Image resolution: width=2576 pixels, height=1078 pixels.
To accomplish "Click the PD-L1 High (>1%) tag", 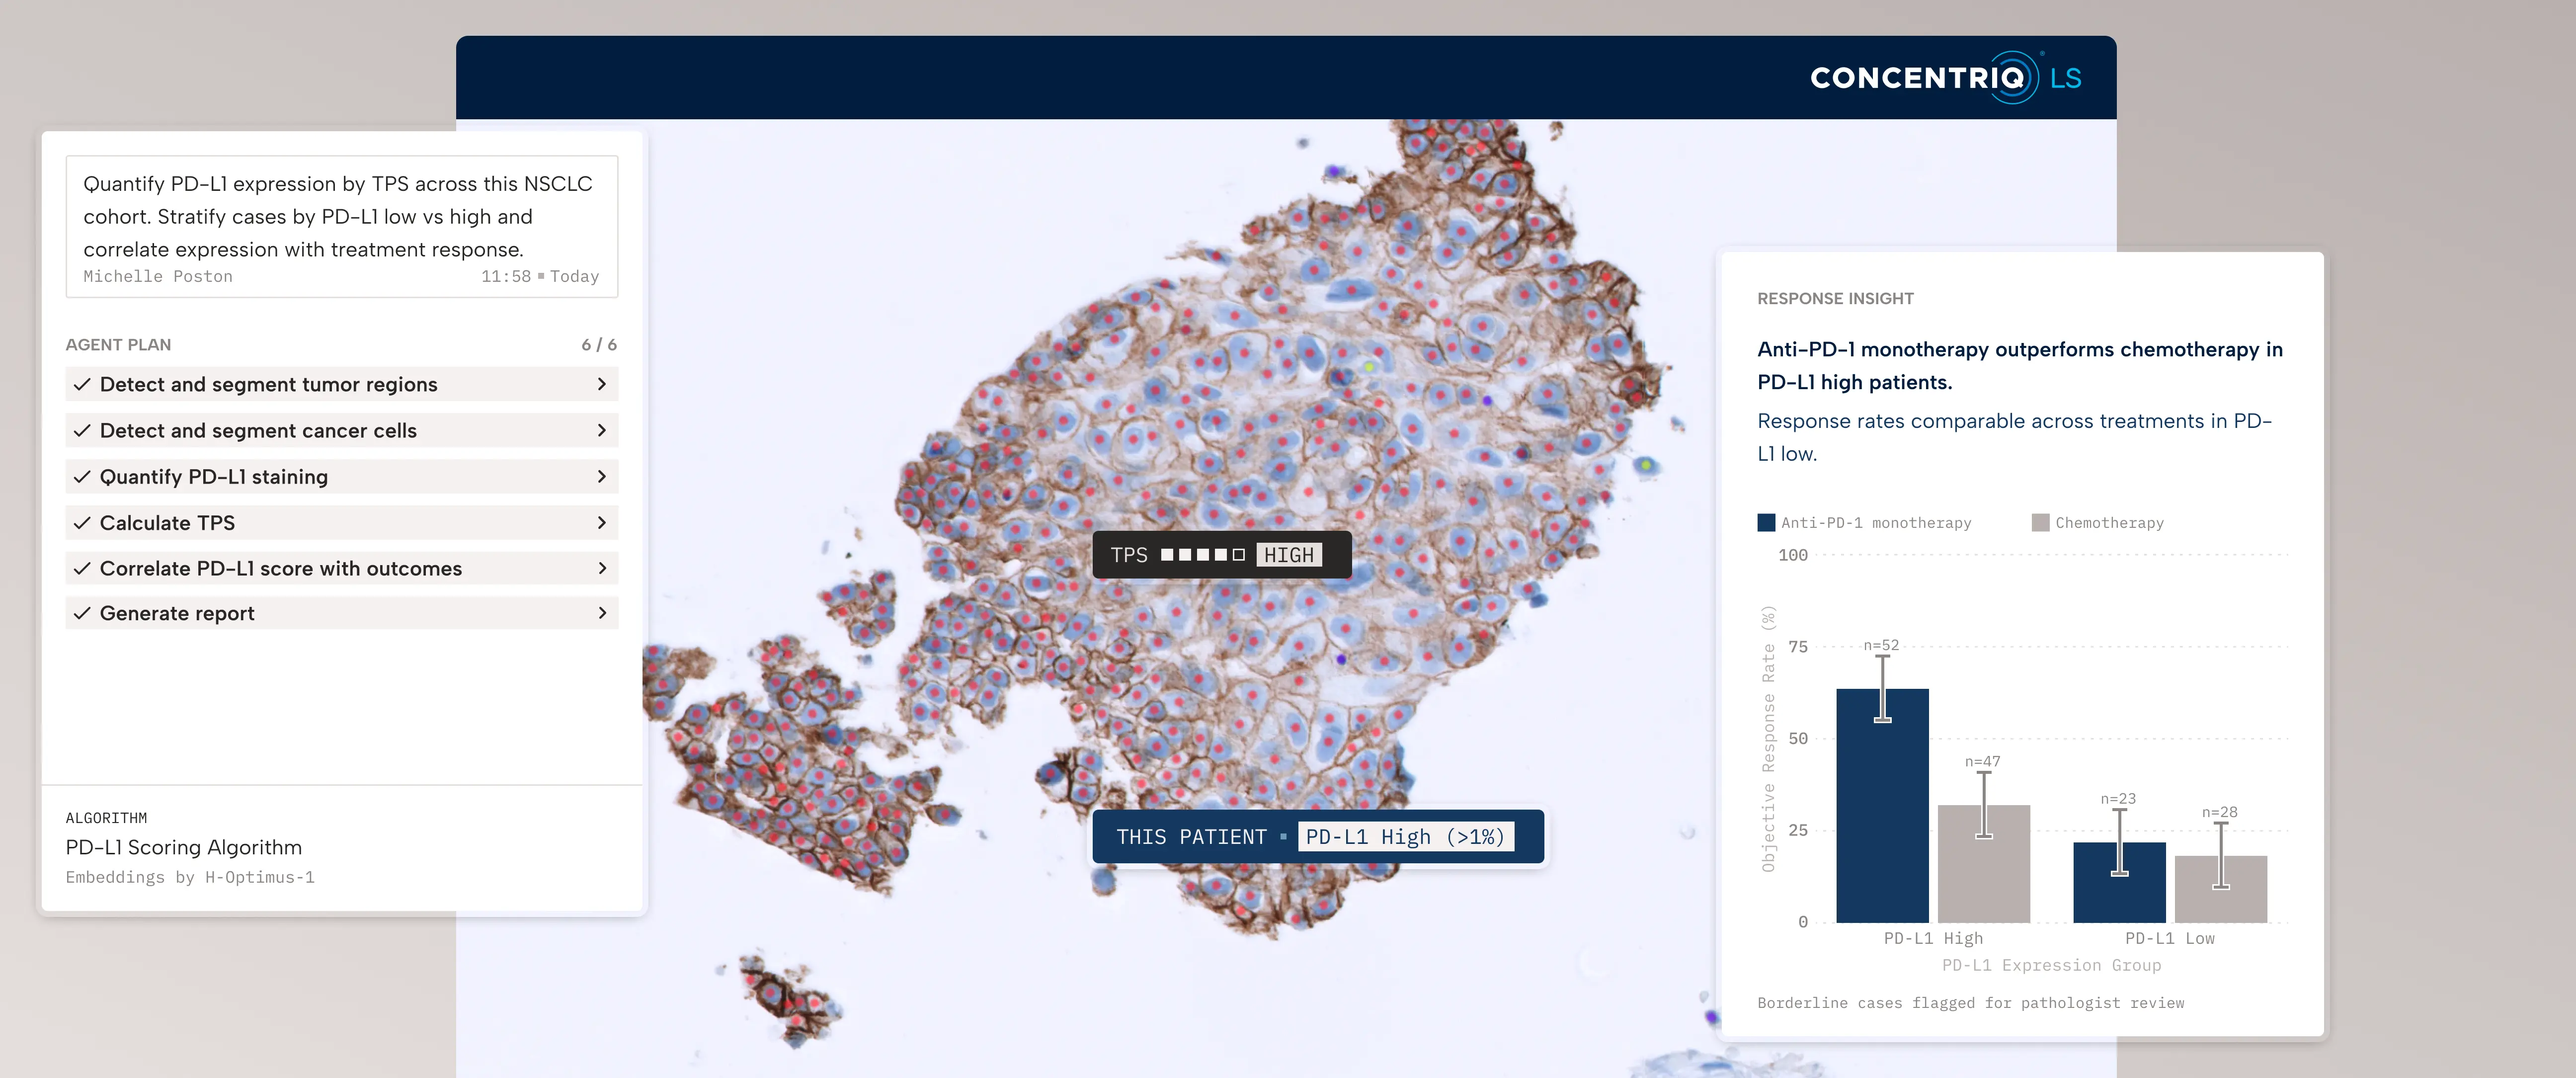I will click(1405, 837).
